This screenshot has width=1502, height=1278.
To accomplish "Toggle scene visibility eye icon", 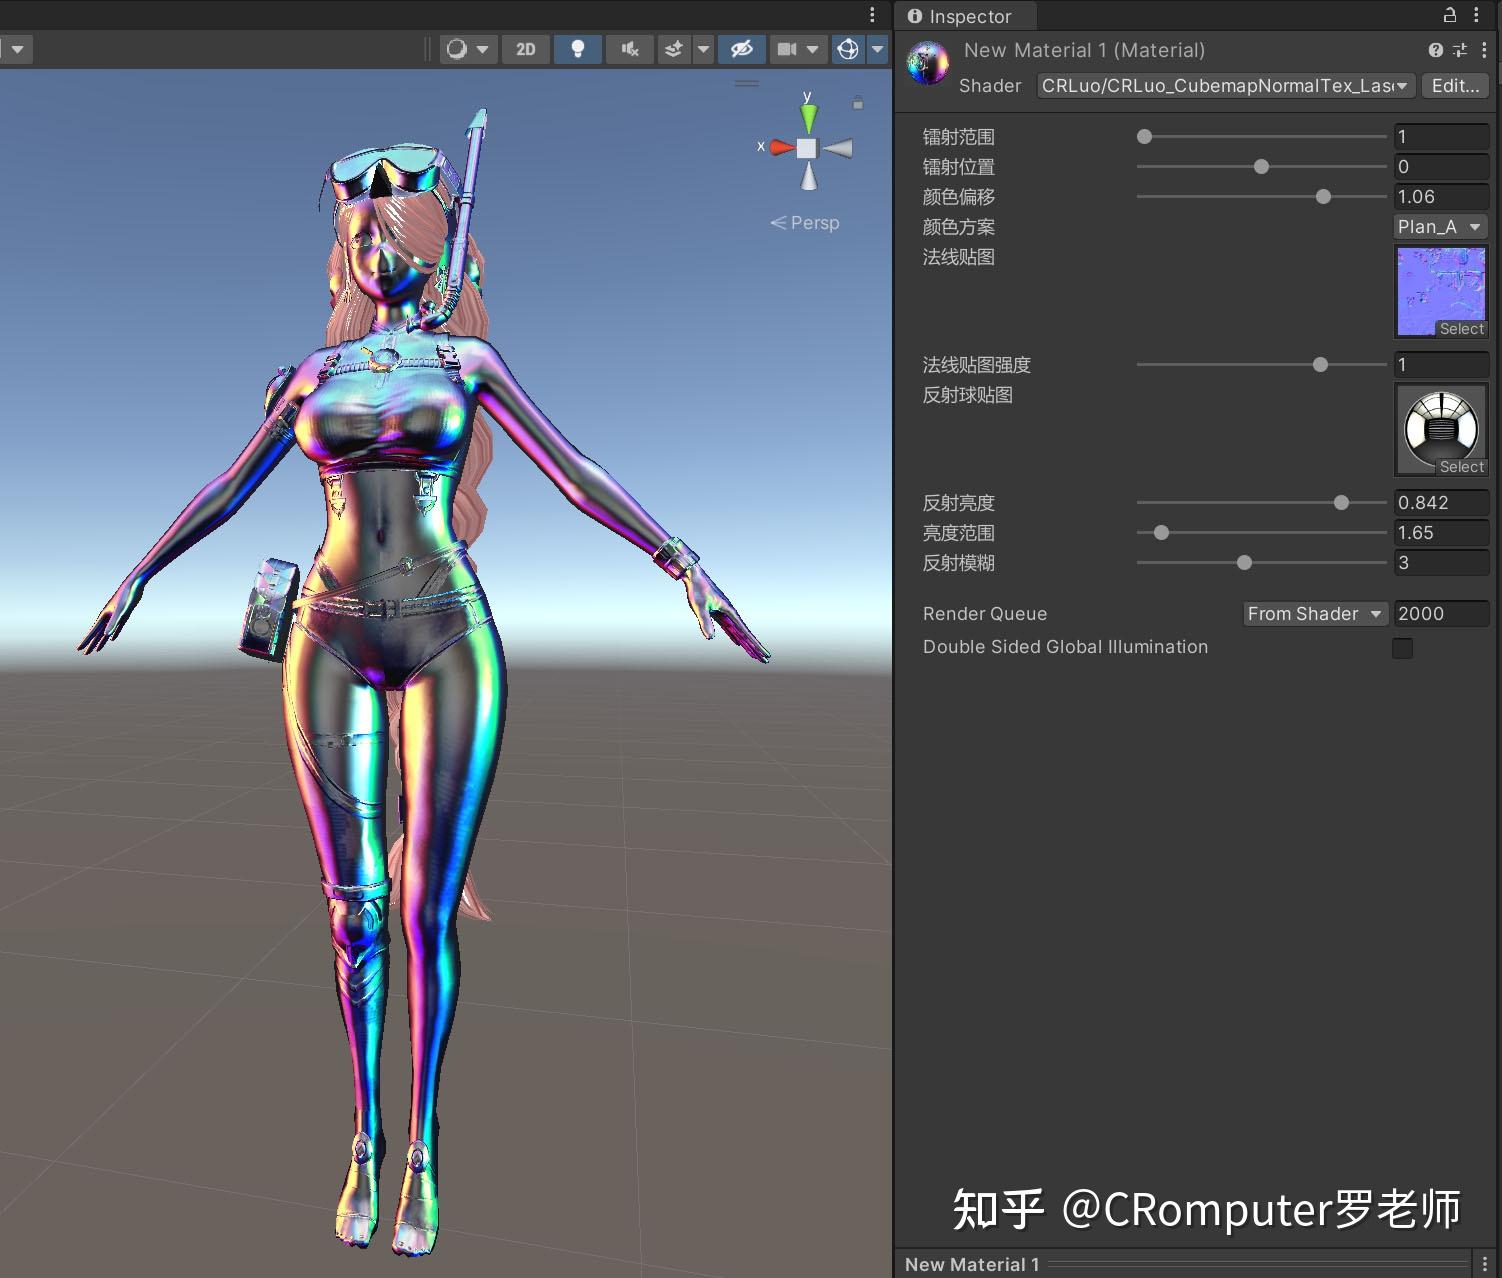I will (x=743, y=49).
